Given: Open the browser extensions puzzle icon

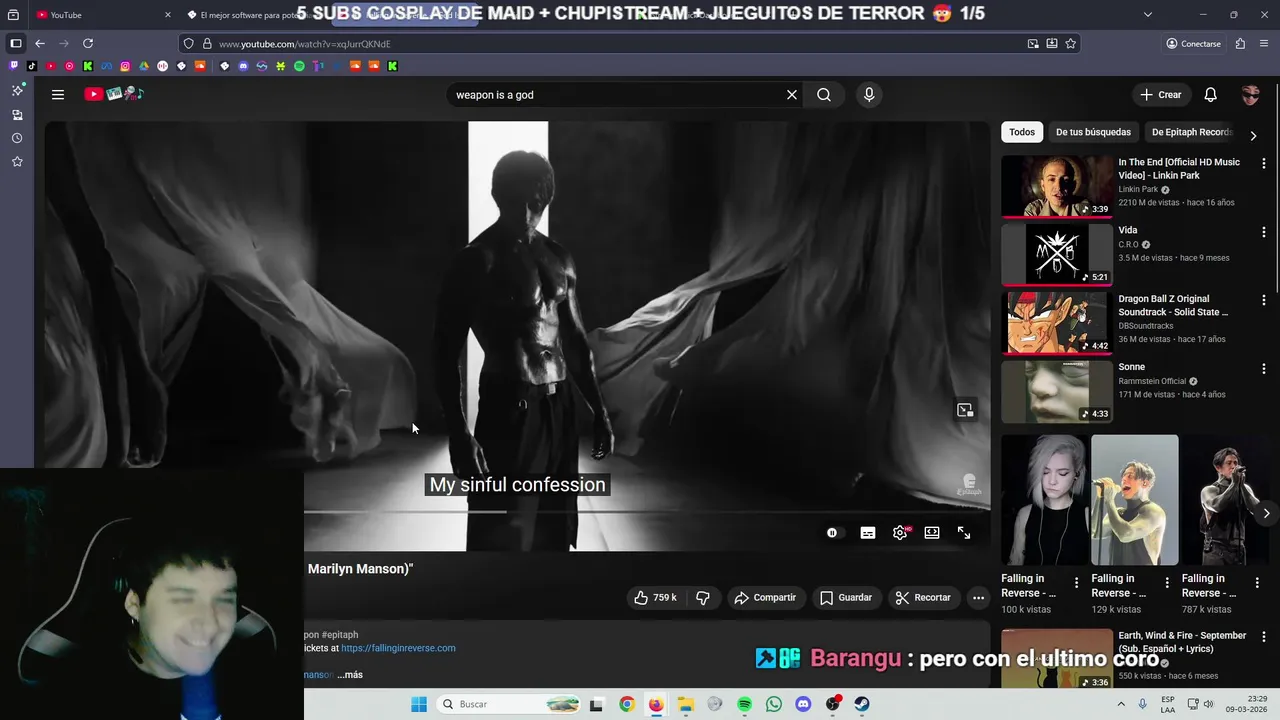Looking at the screenshot, I should [x=1240, y=44].
